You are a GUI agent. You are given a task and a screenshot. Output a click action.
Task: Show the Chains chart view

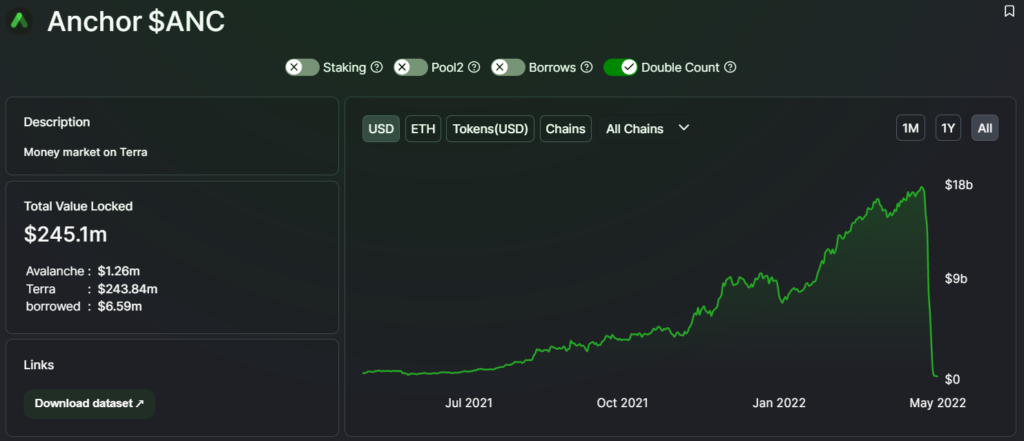[566, 129]
